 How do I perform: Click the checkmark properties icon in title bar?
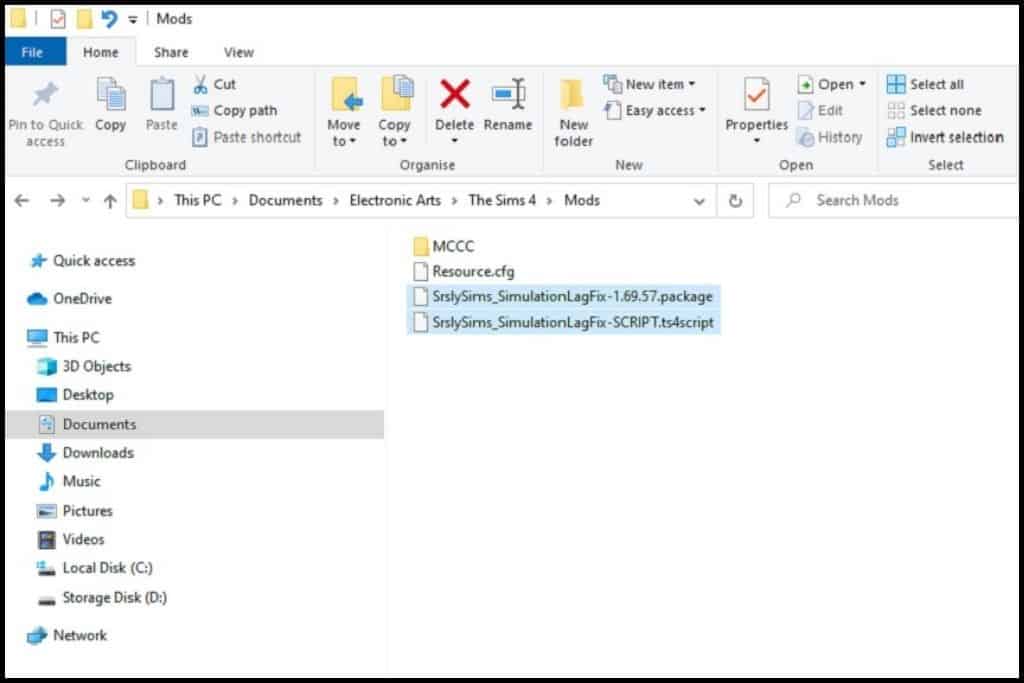pos(58,19)
